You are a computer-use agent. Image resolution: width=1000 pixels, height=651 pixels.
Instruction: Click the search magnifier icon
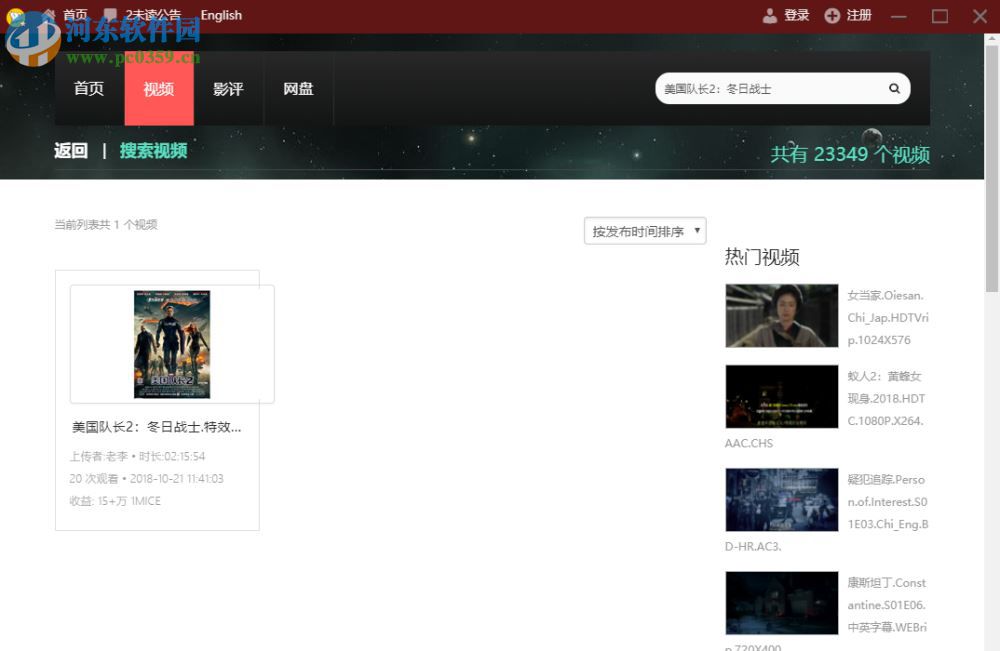pyautogui.click(x=894, y=89)
